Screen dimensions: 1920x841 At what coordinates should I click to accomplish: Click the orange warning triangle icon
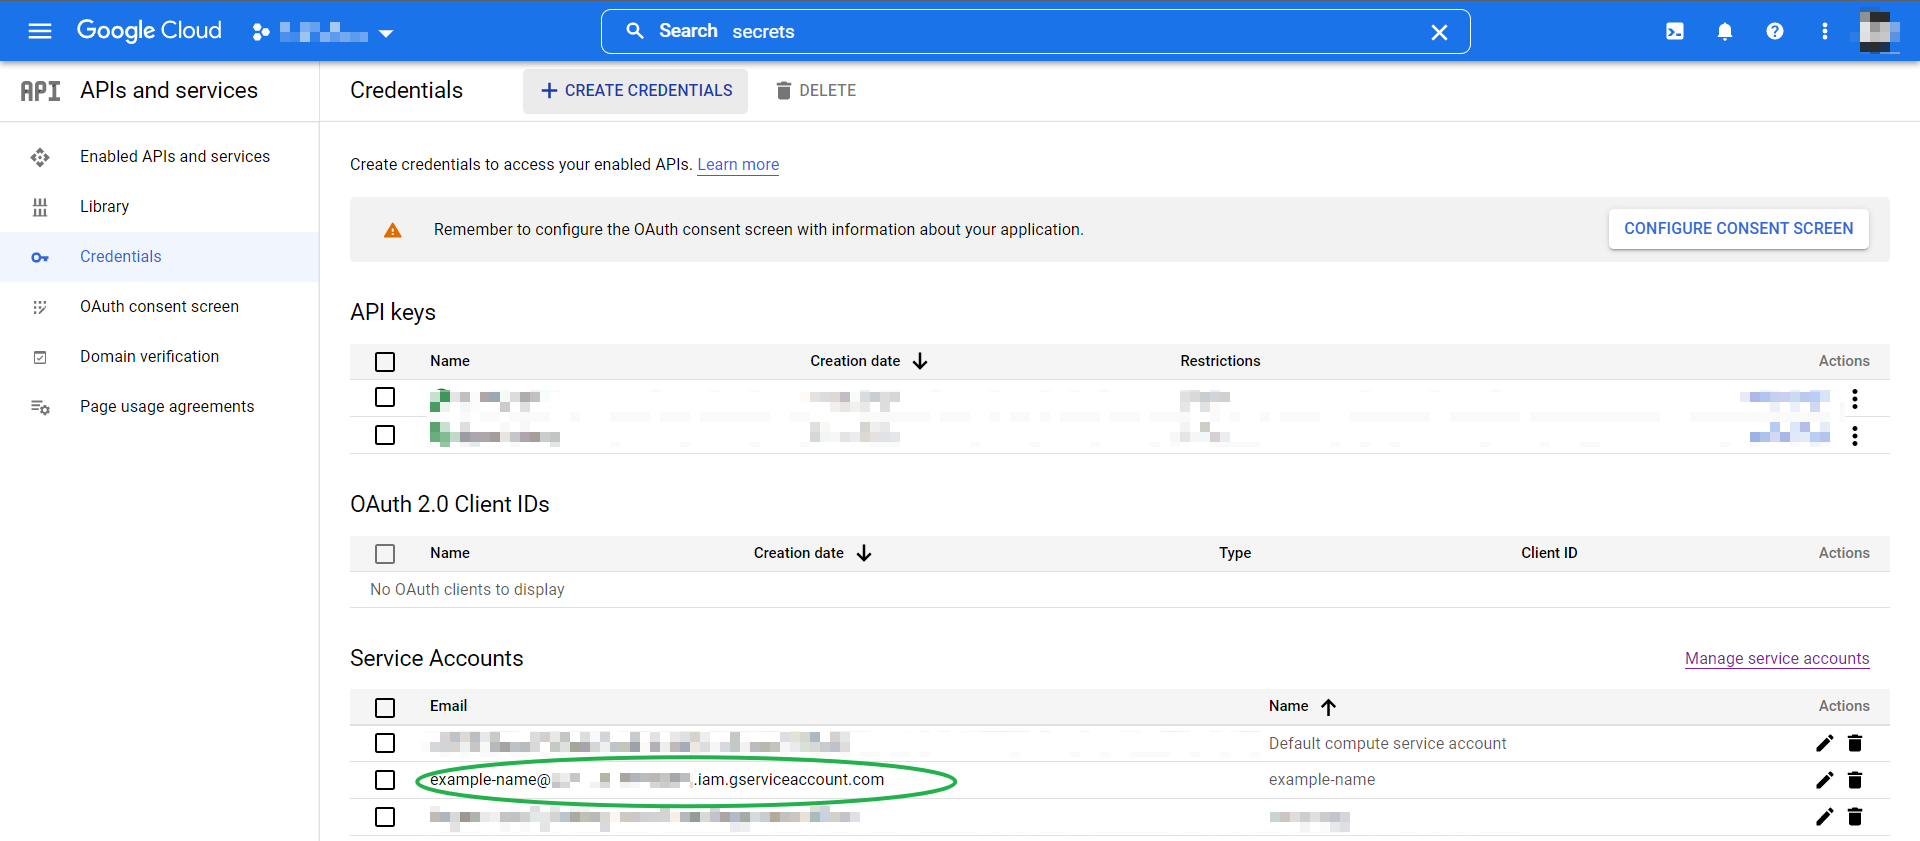point(393,230)
